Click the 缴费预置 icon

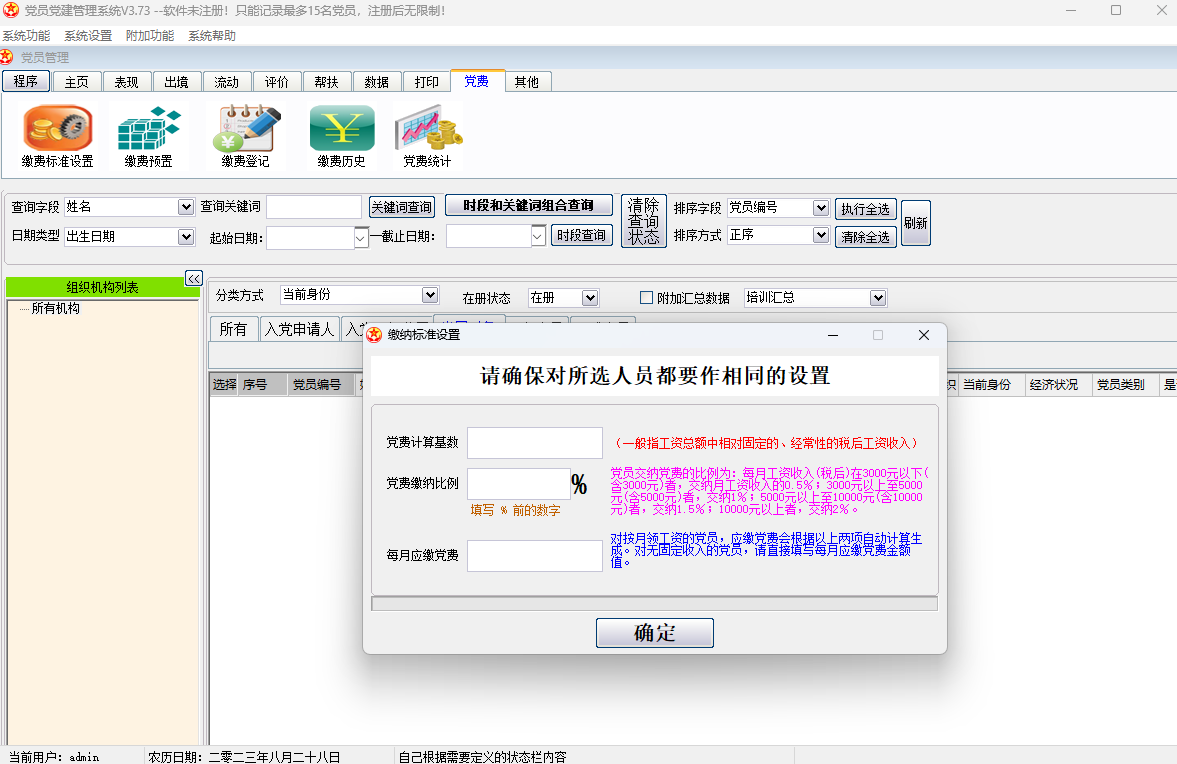(148, 129)
